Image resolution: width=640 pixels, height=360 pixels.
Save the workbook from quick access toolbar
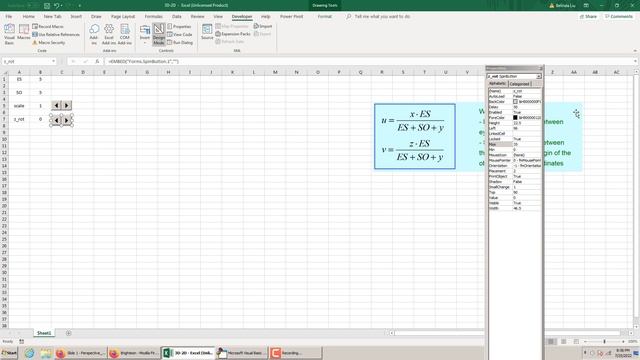point(47,6)
